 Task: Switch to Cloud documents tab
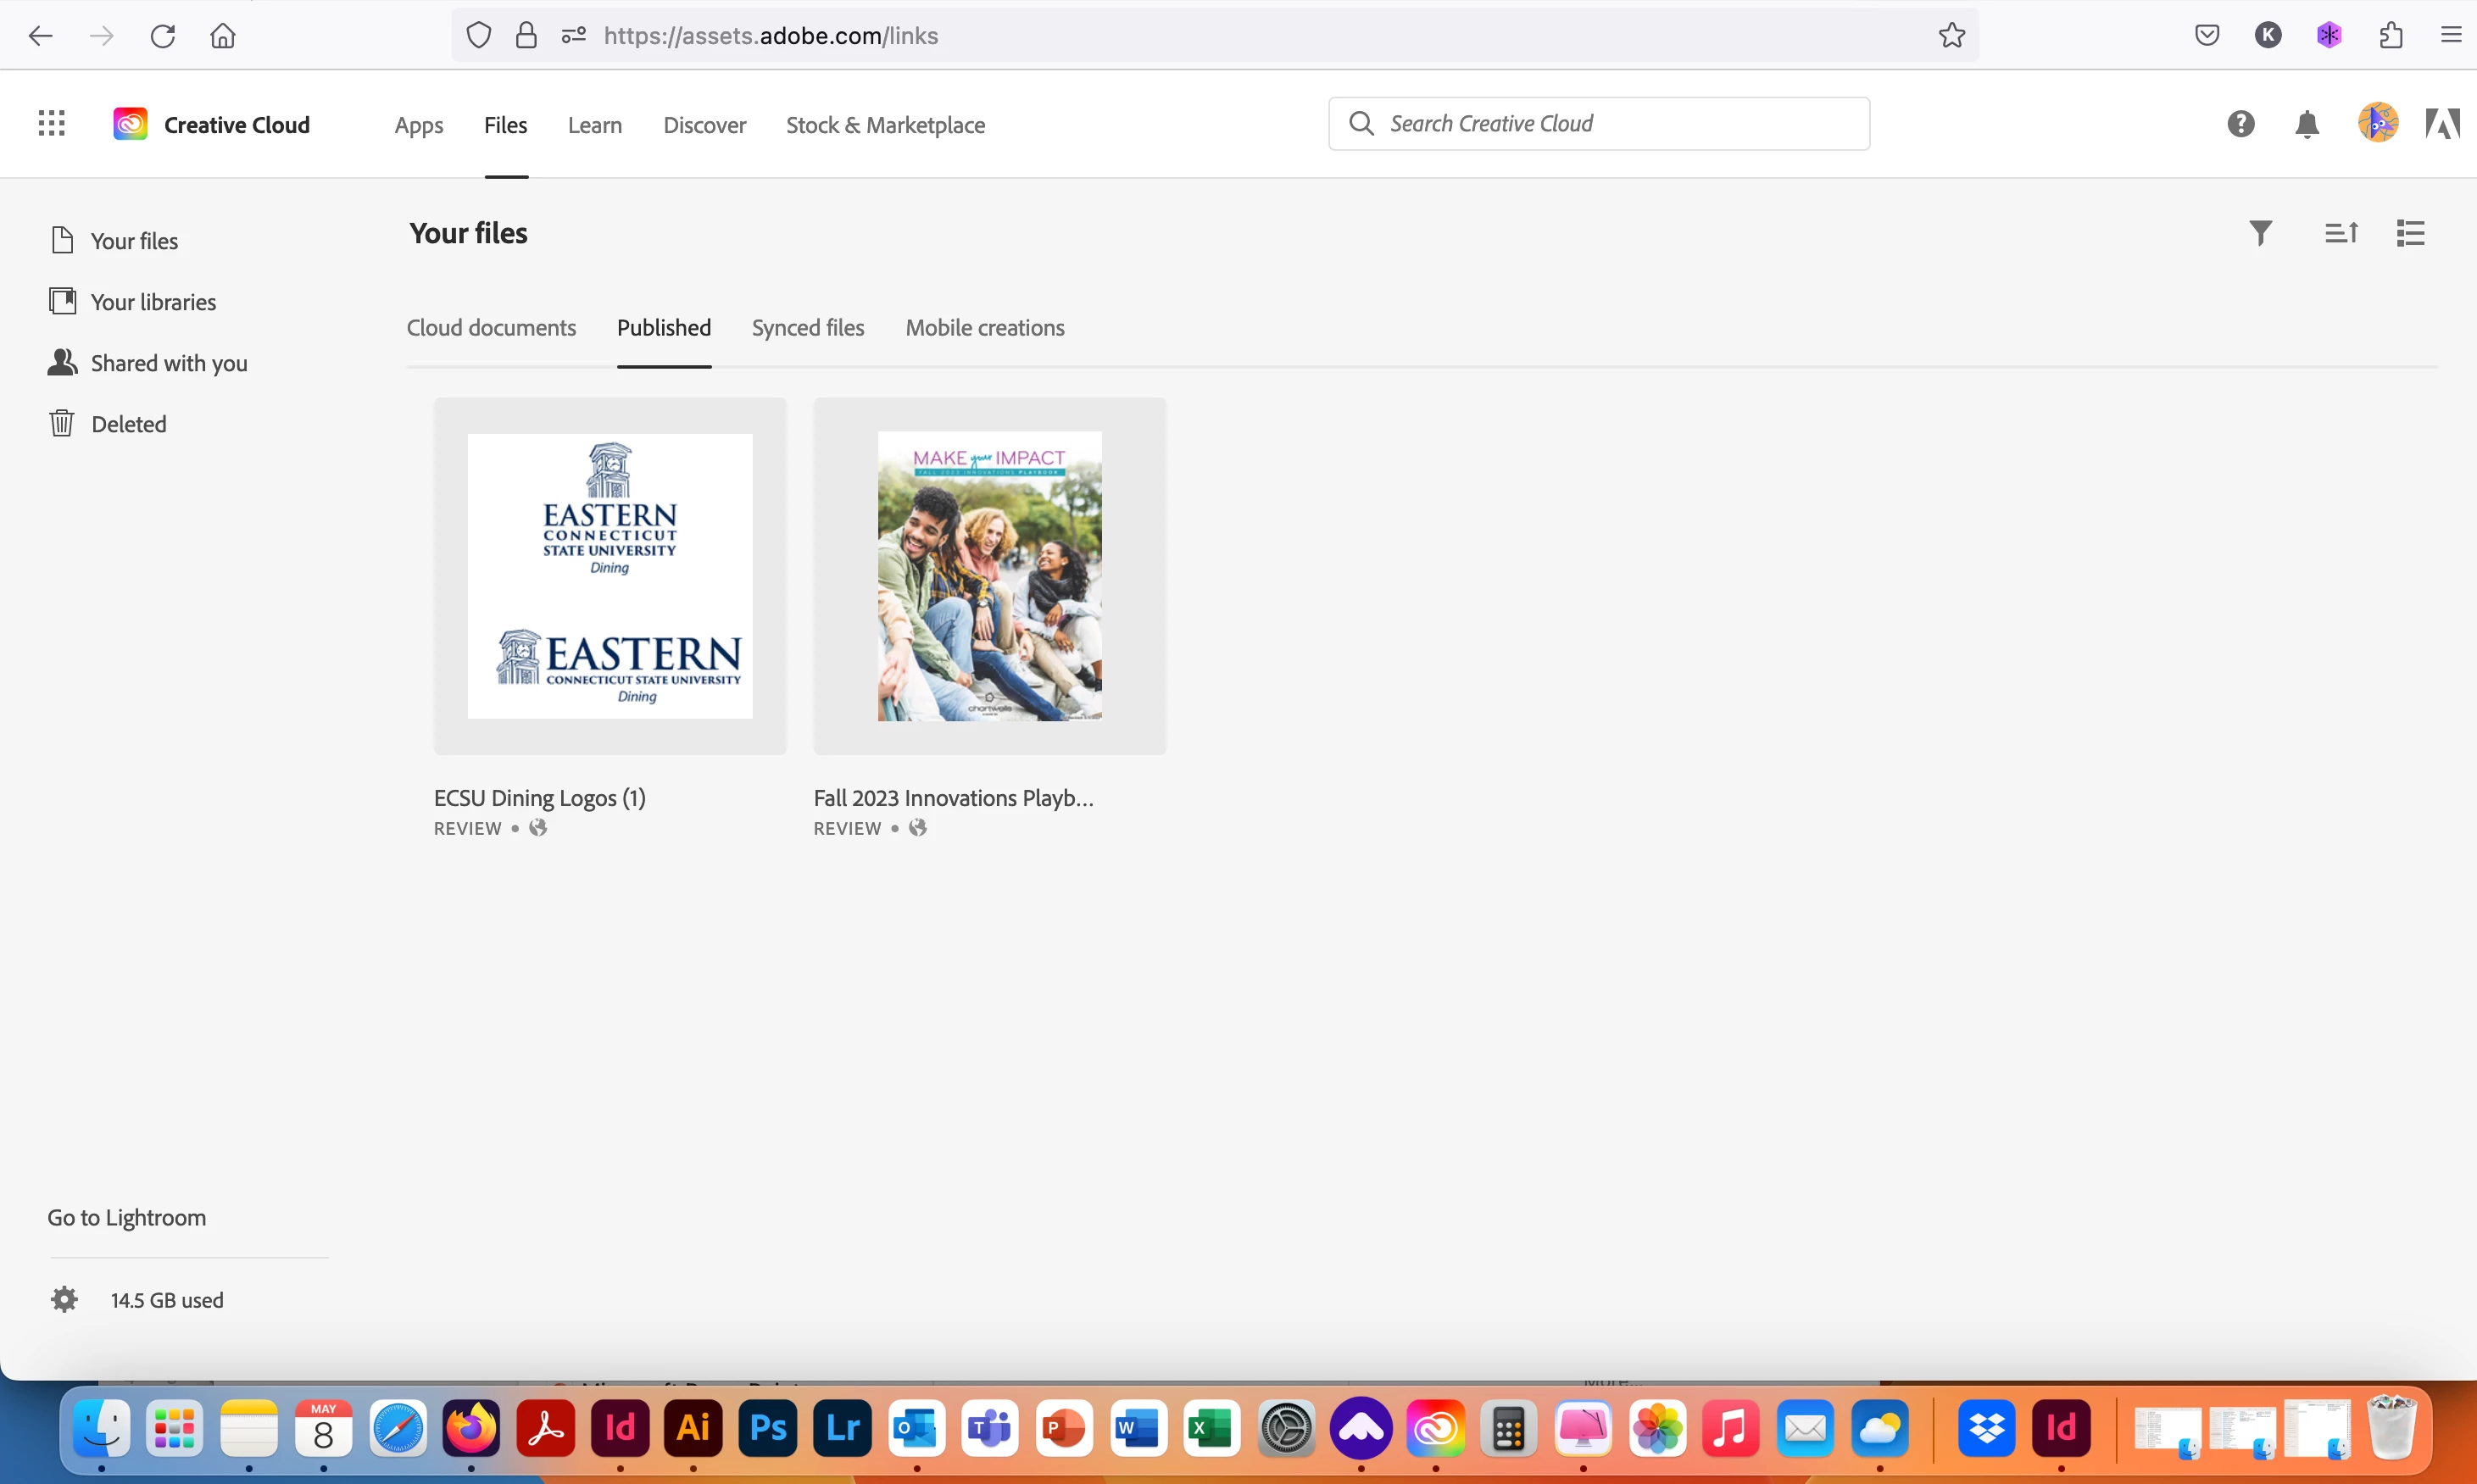tap(491, 328)
